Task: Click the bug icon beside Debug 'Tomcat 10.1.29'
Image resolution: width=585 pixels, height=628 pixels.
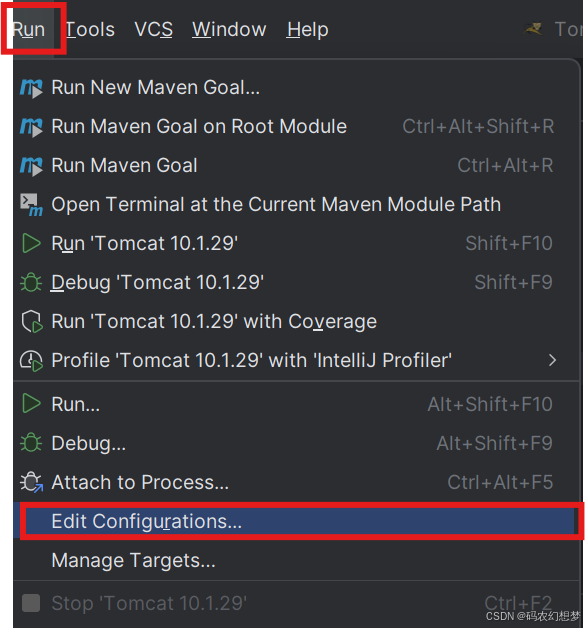Action: tap(31, 282)
